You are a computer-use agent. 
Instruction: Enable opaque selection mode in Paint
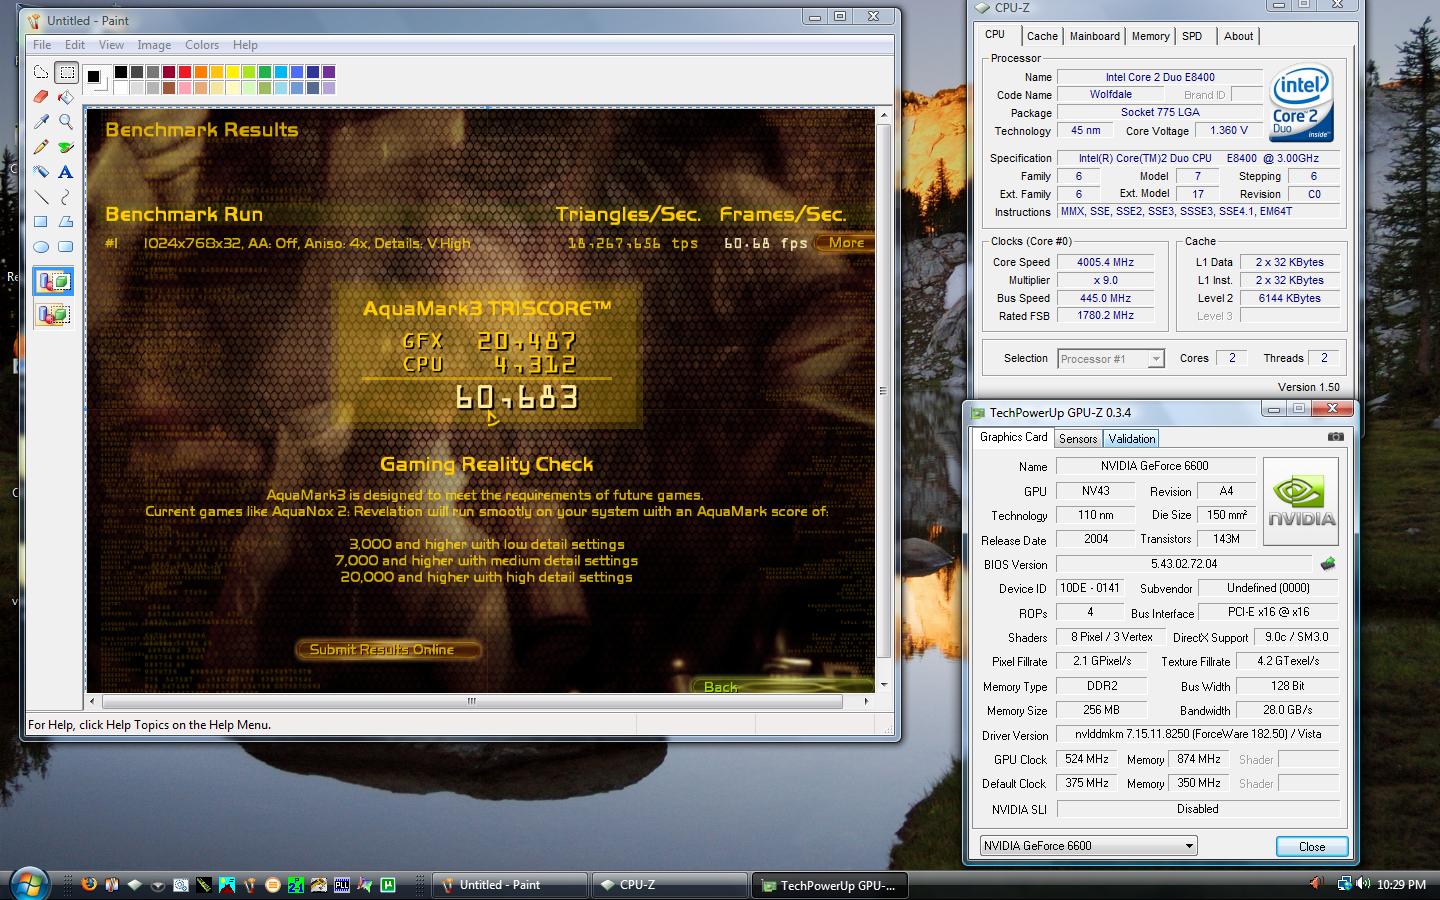[53, 282]
